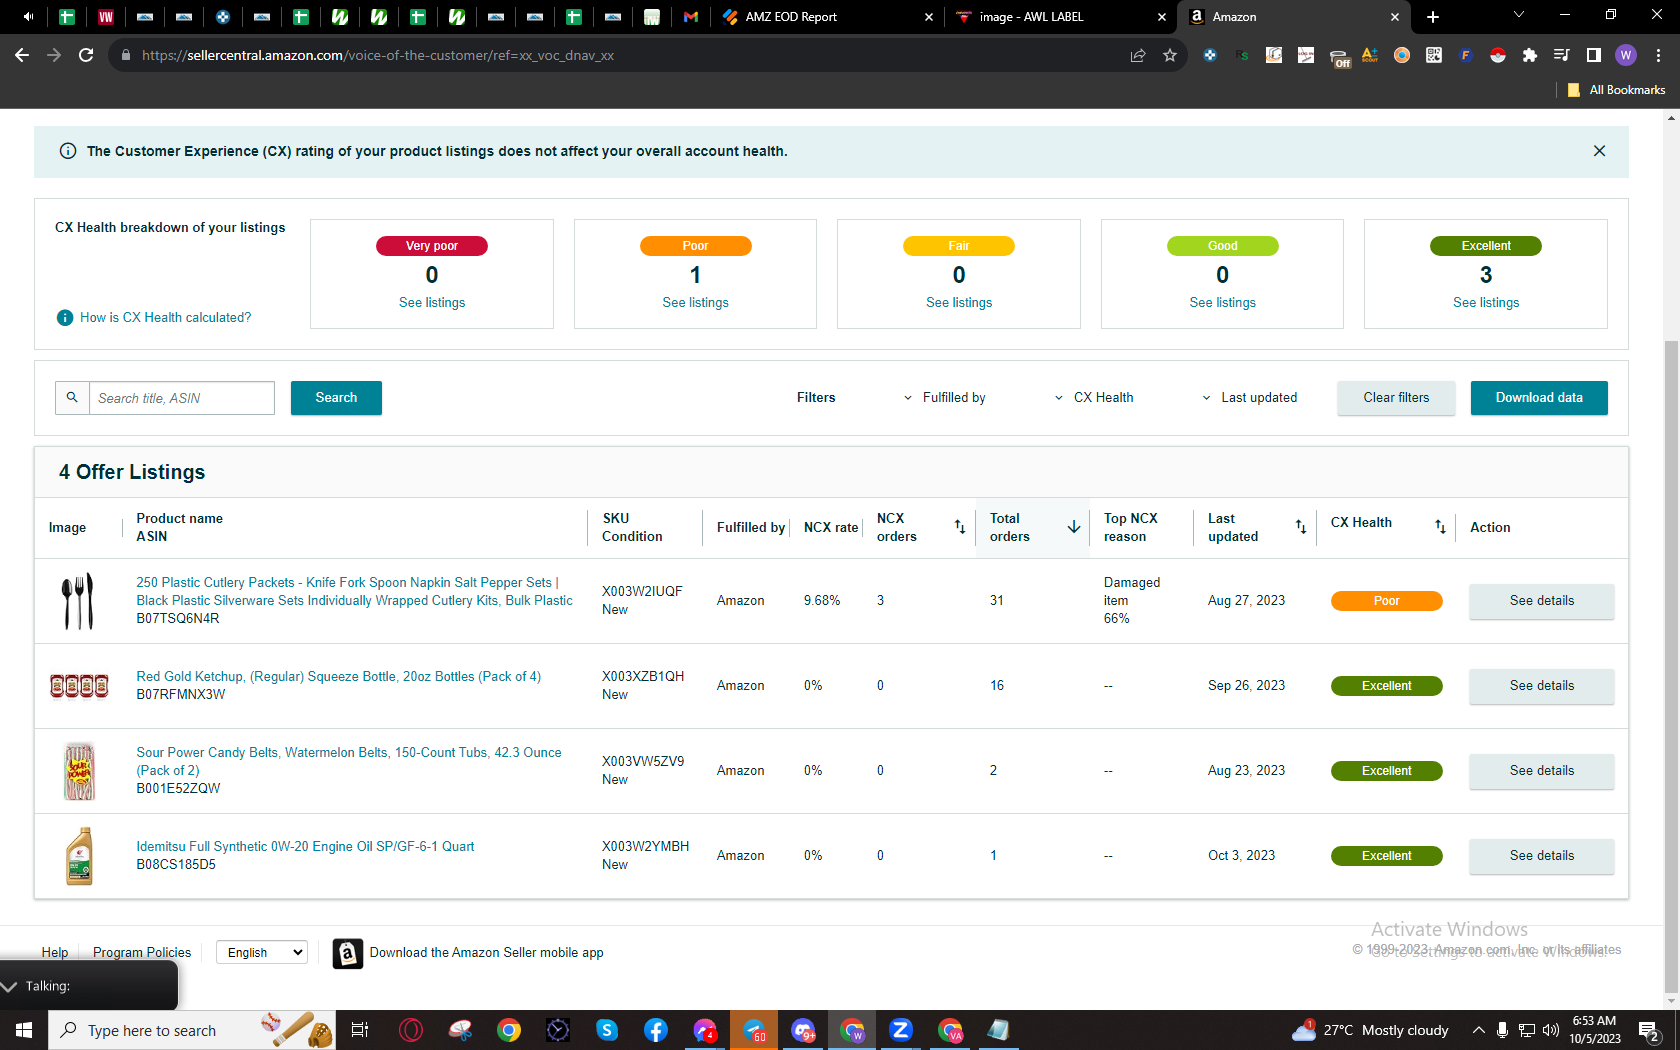
Task: Go back to the previous page
Action: click(x=22, y=55)
